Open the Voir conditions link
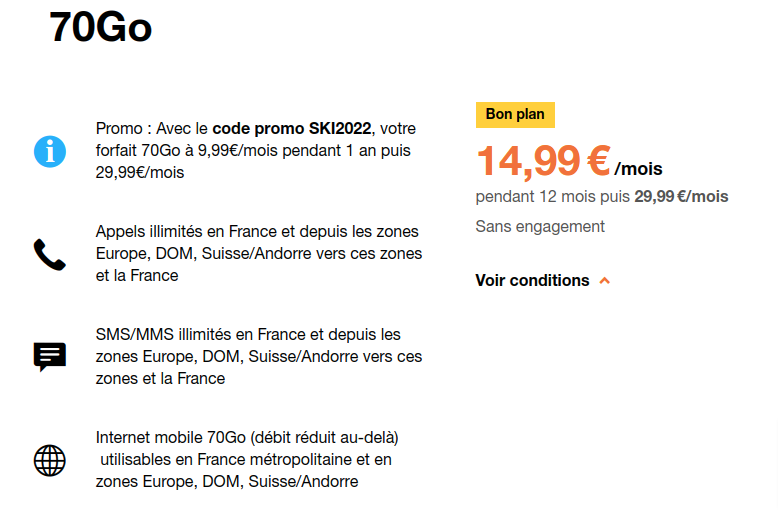The image size is (778, 527). pyautogui.click(x=532, y=281)
